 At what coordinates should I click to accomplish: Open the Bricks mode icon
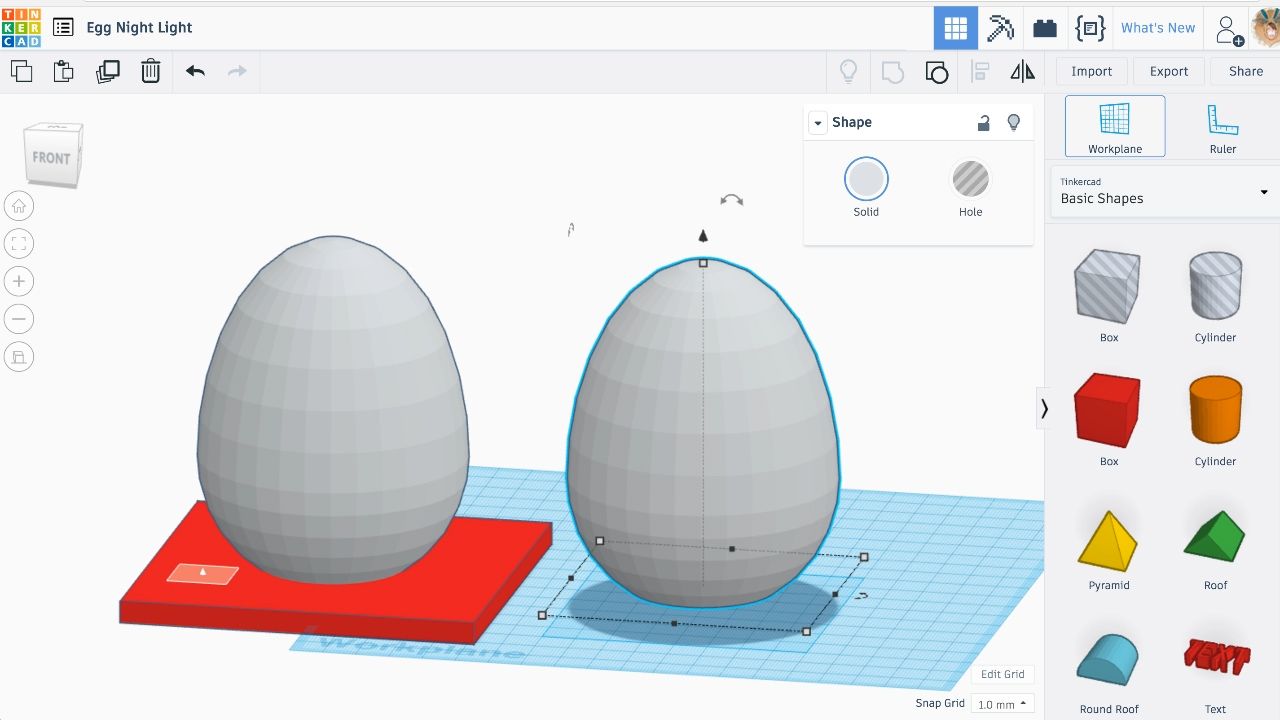1045,28
